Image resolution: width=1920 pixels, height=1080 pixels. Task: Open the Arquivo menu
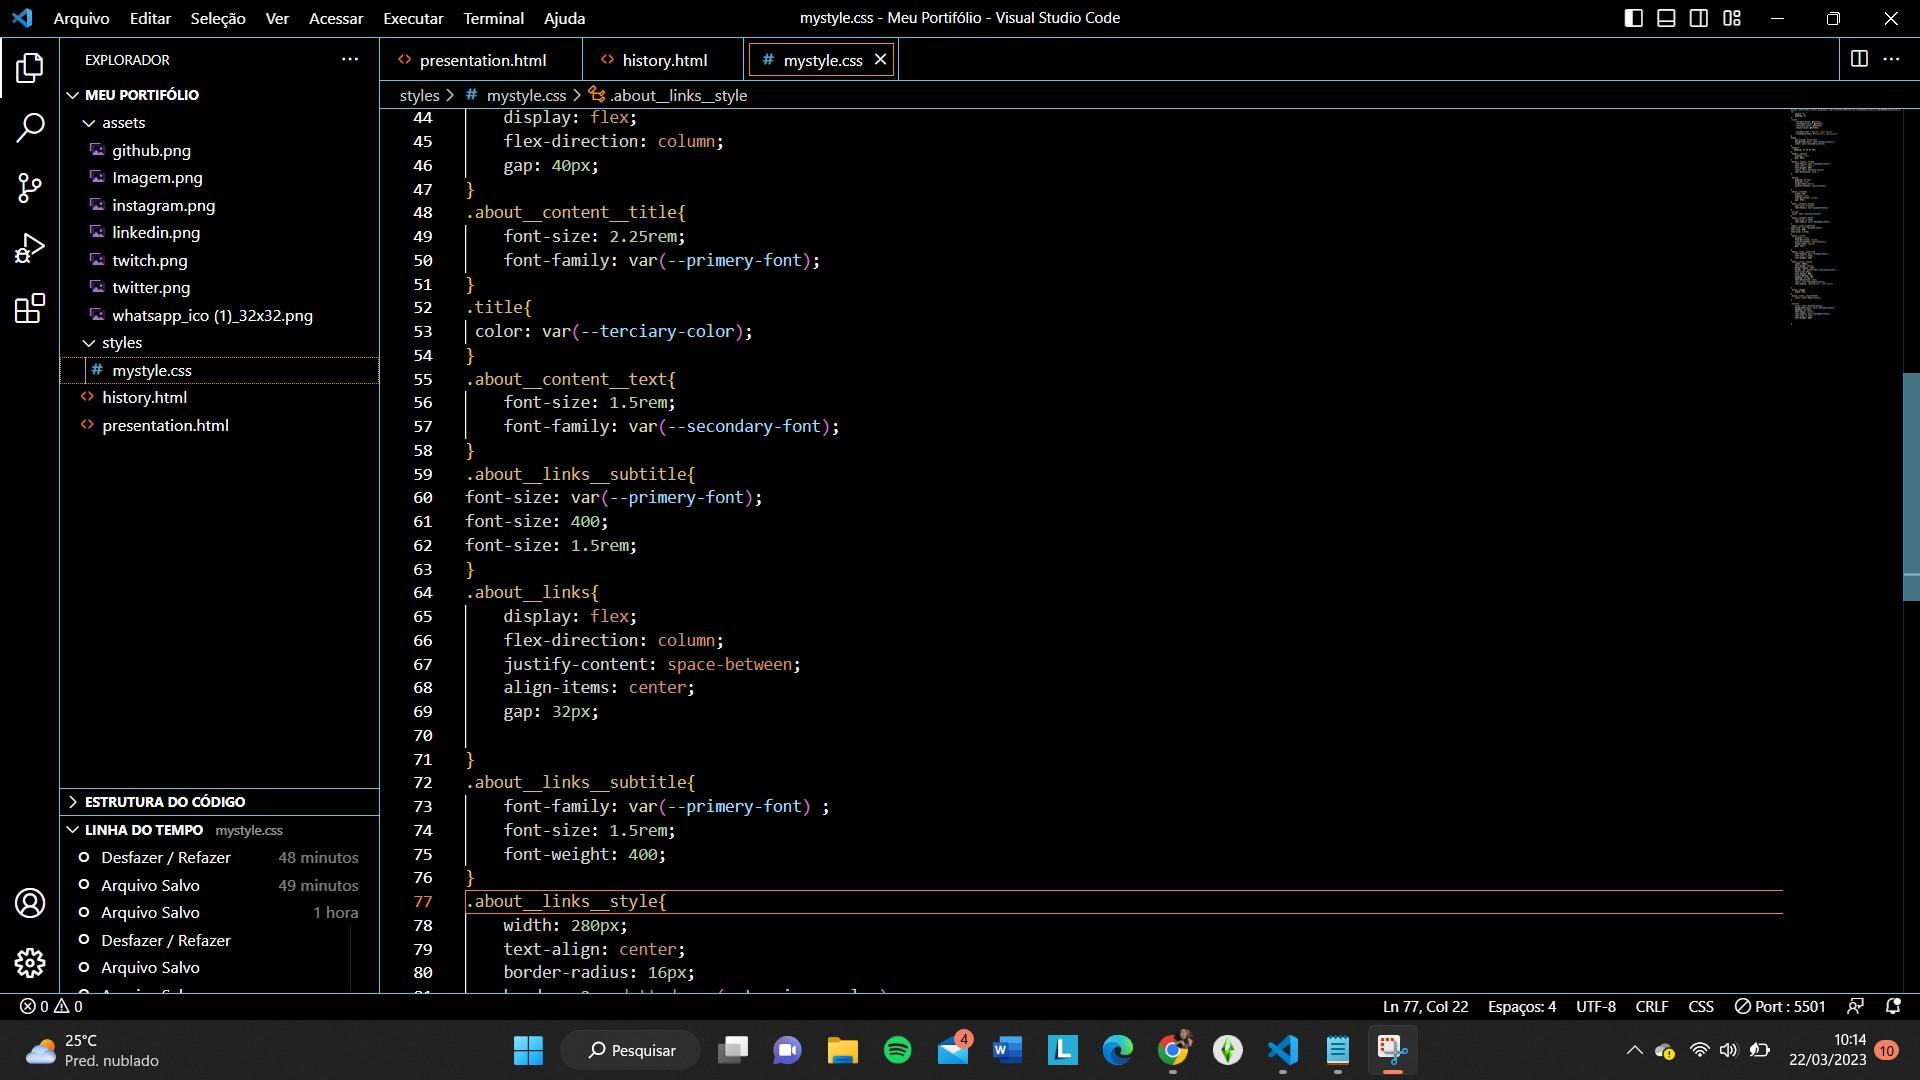coord(81,18)
